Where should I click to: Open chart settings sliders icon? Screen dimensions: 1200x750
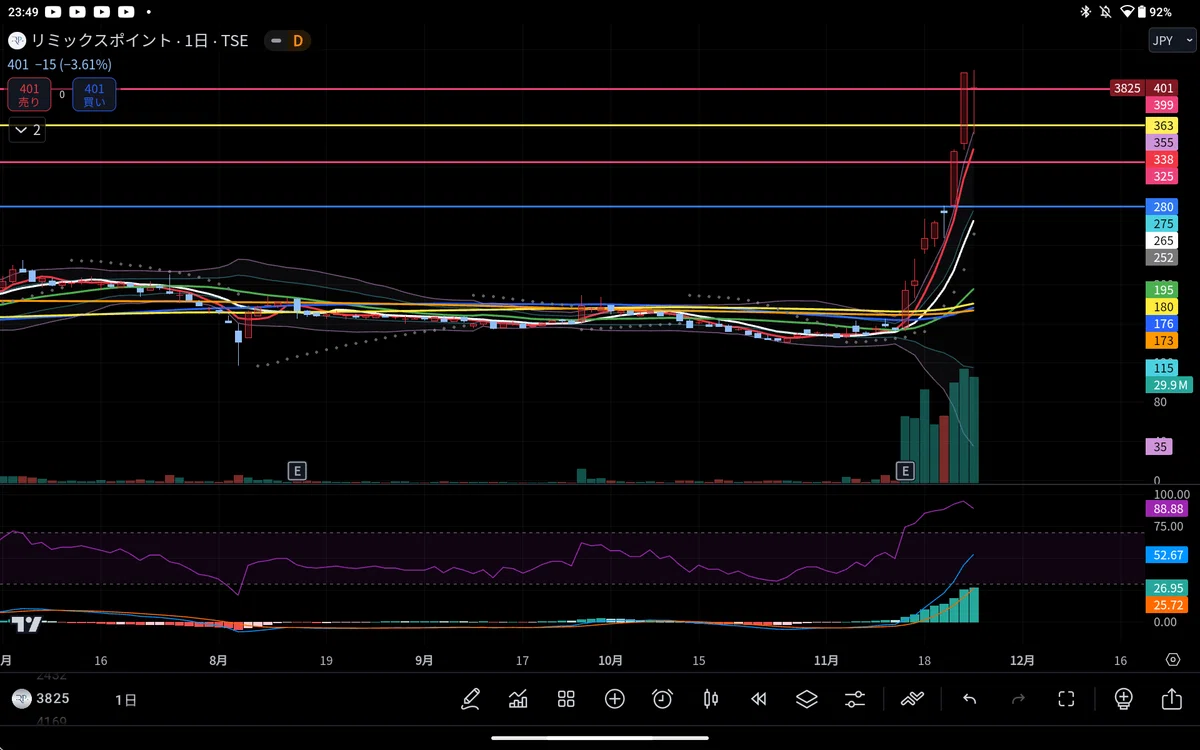coord(855,699)
